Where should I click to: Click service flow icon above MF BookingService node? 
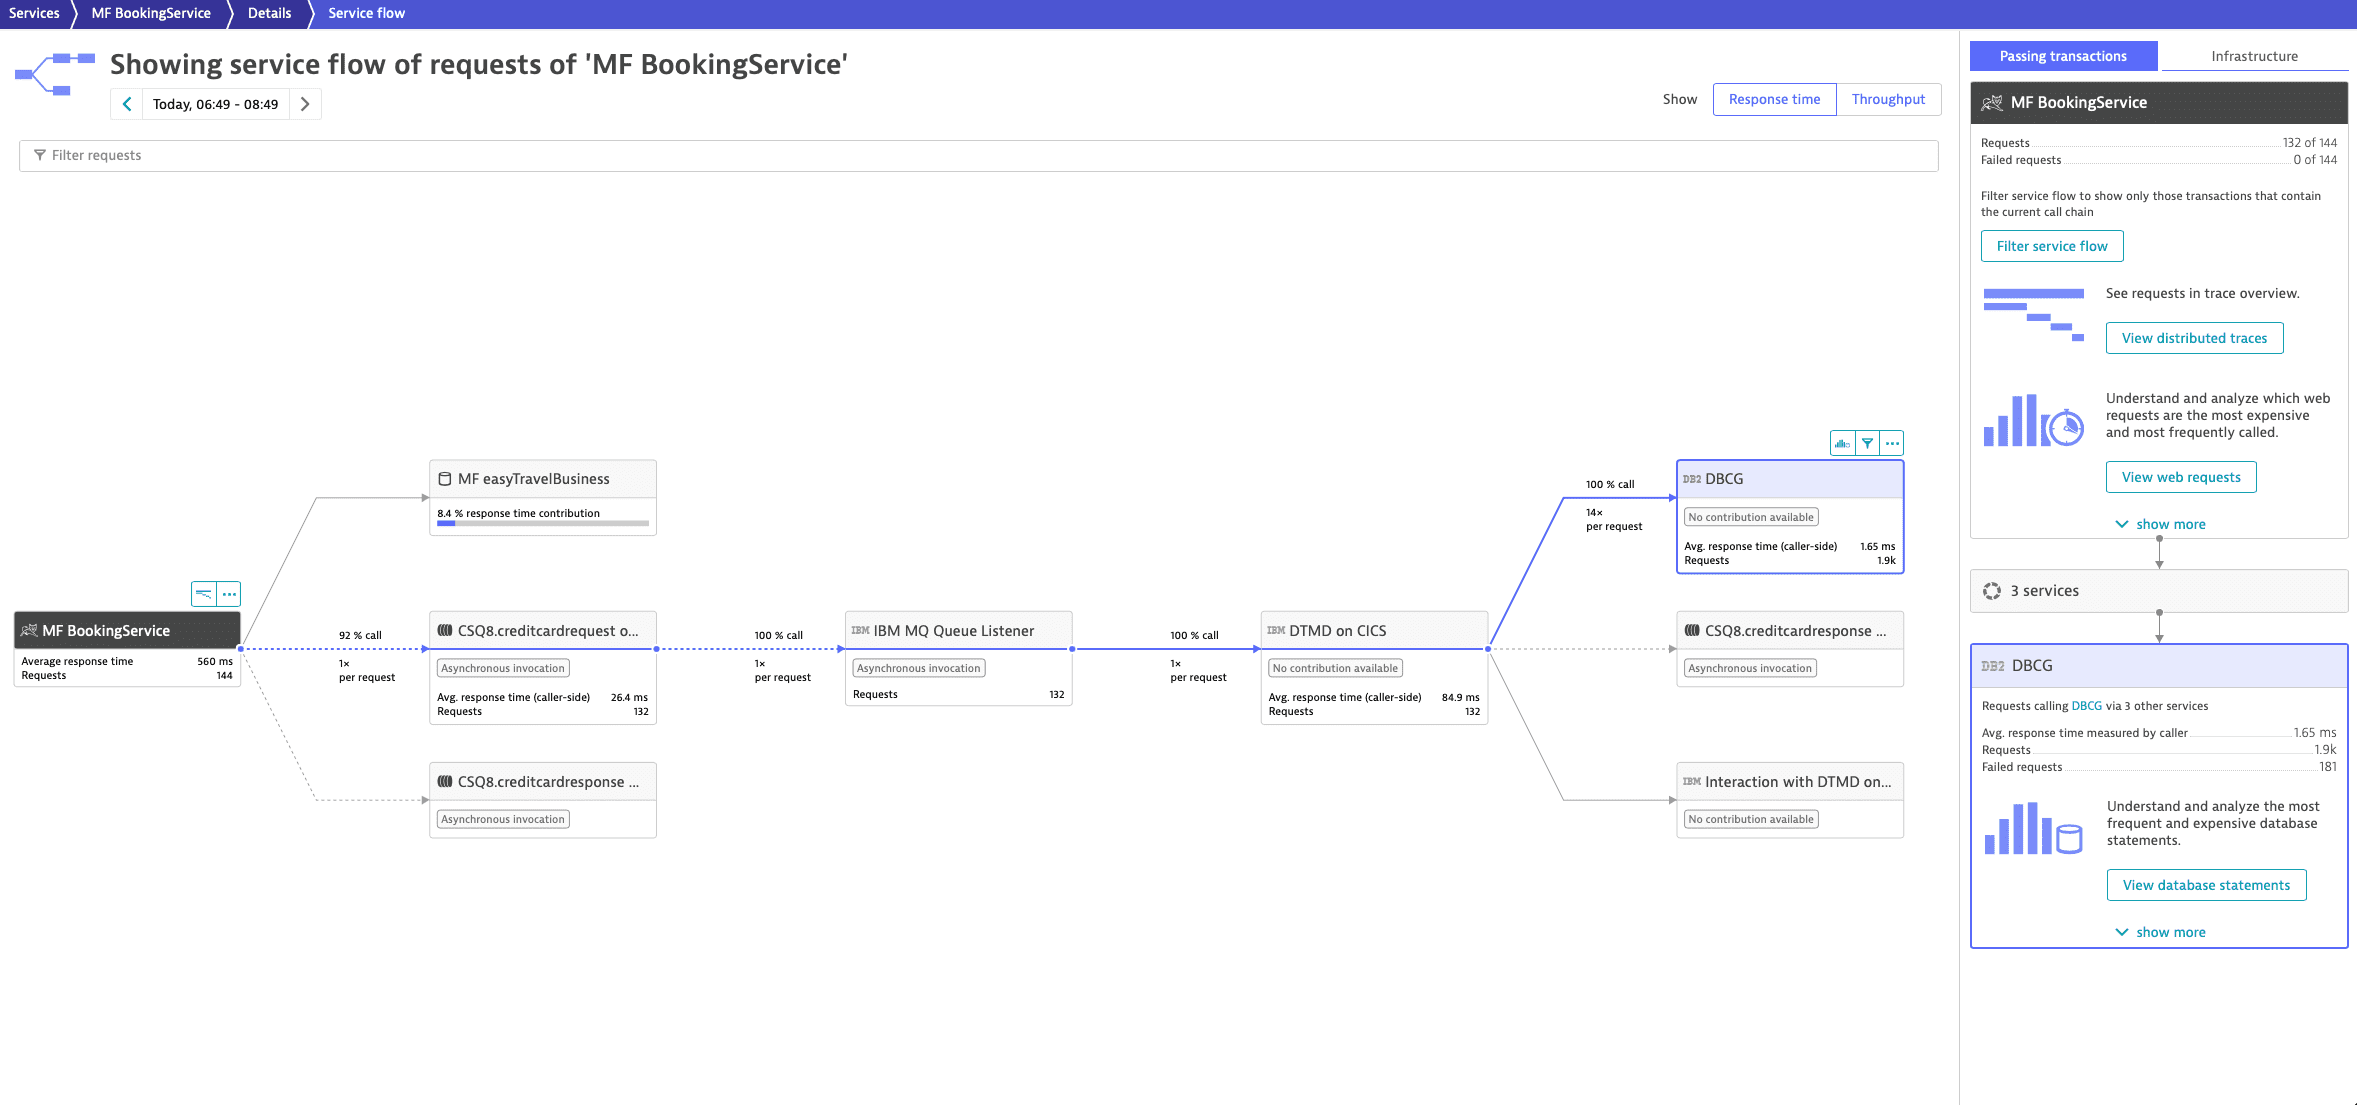coord(204,594)
